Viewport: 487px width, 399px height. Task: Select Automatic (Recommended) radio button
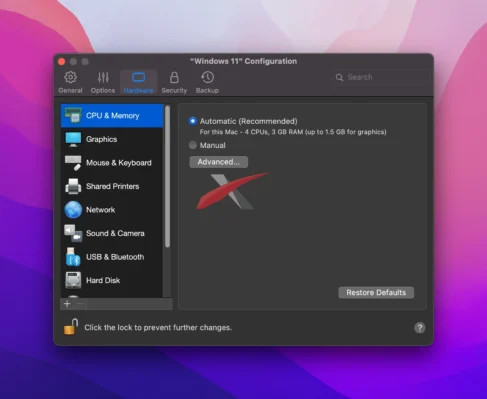[193, 121]
